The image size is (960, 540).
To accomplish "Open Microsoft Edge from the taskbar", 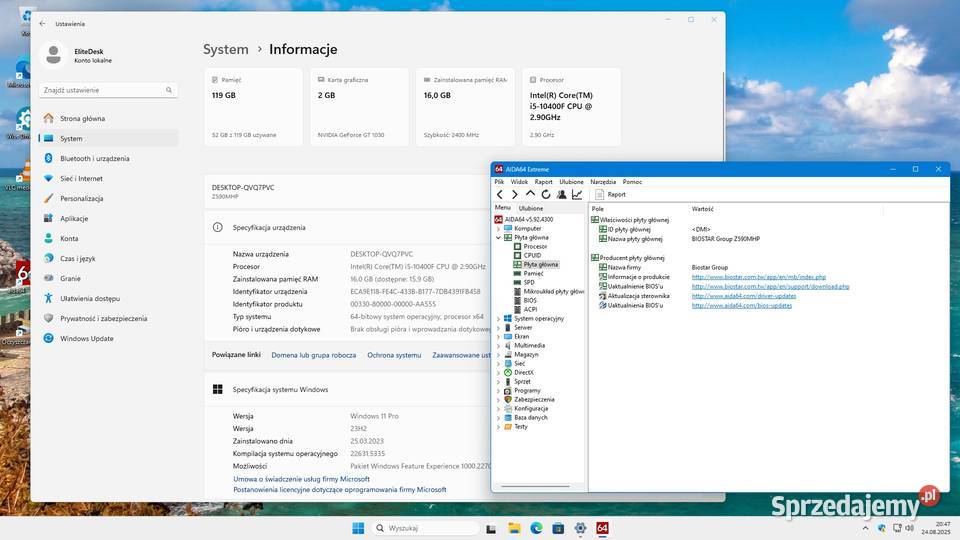I will pyautogui.click(x=536, y=528).
